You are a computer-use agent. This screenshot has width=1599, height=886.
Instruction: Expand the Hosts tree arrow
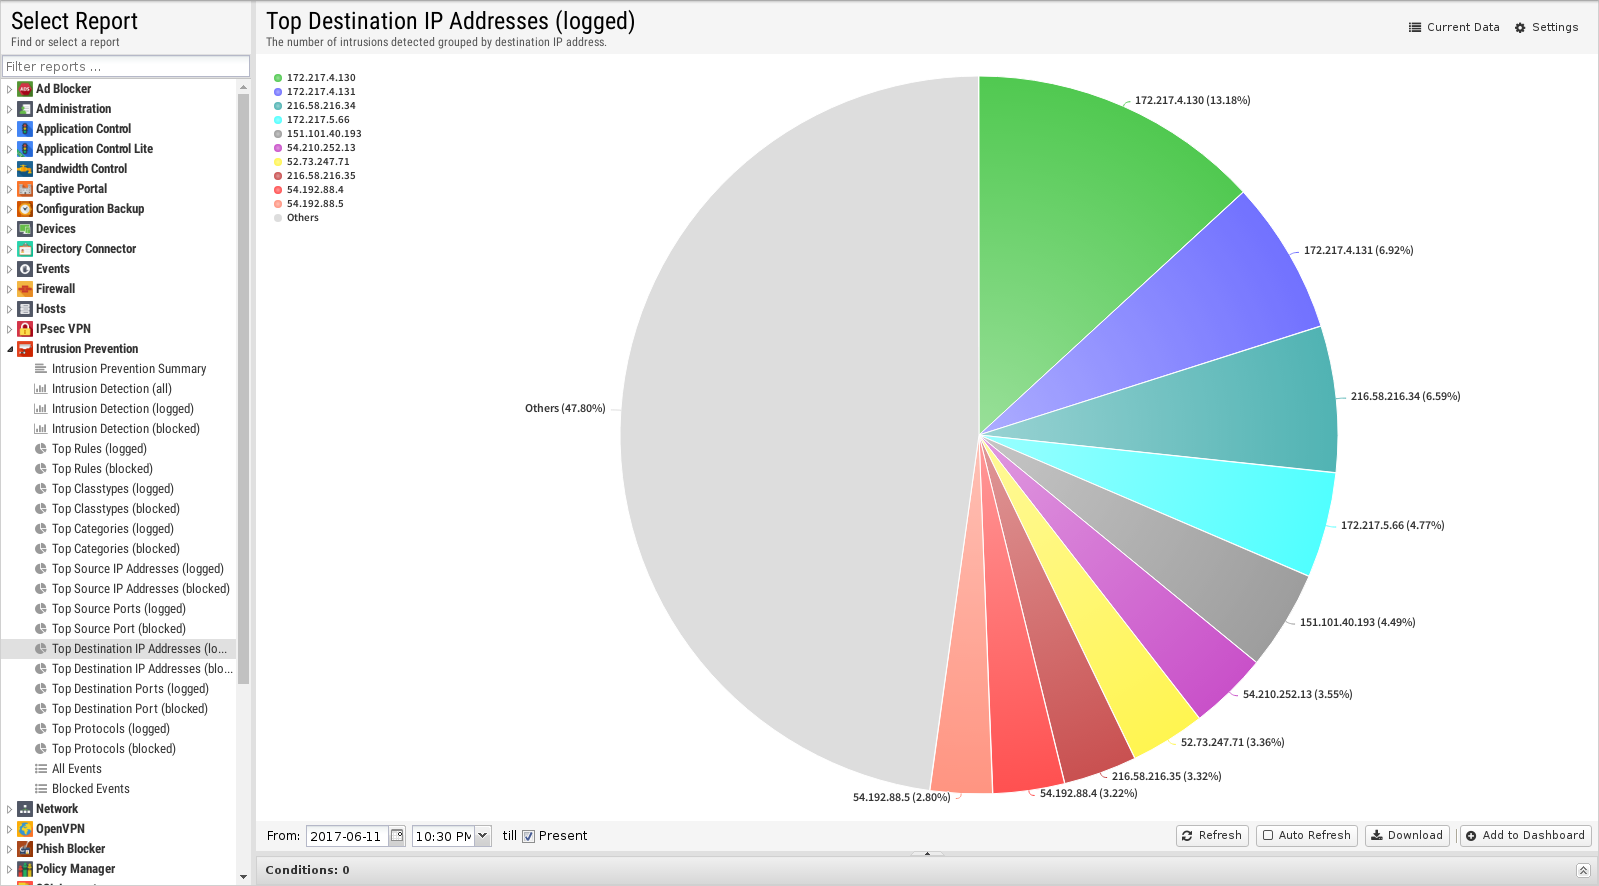(10, 309)
